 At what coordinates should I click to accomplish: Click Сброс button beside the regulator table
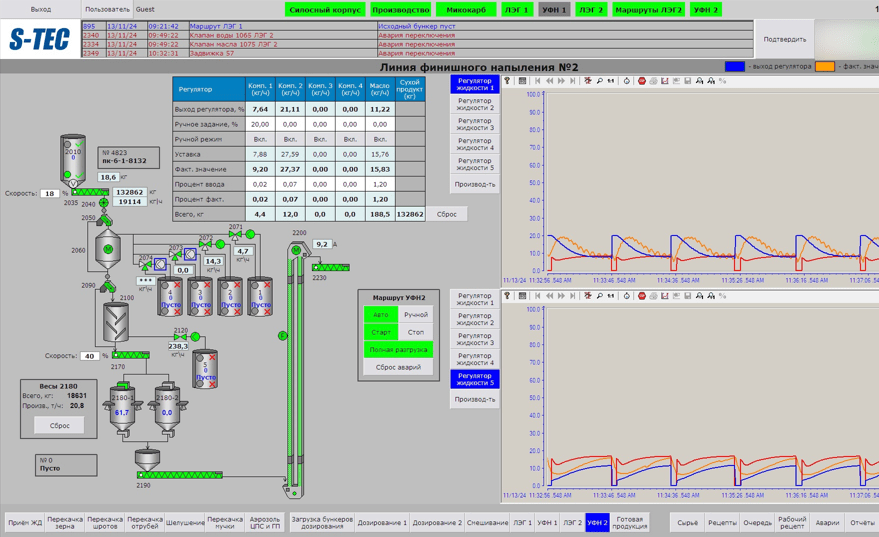[x=447, y=214]
